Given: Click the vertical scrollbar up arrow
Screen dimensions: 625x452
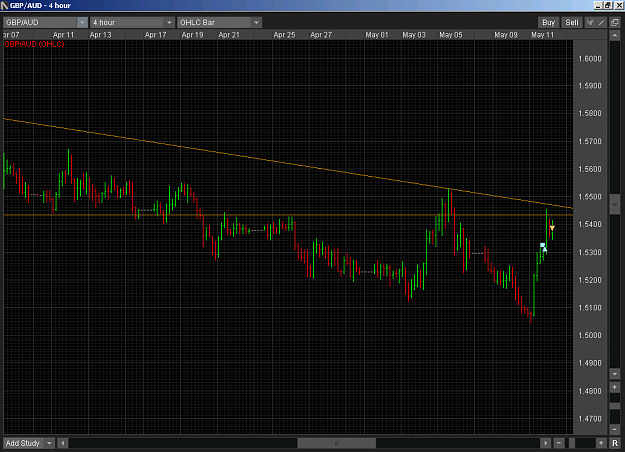Looking at the screenshot, I should tap(615, 35).
